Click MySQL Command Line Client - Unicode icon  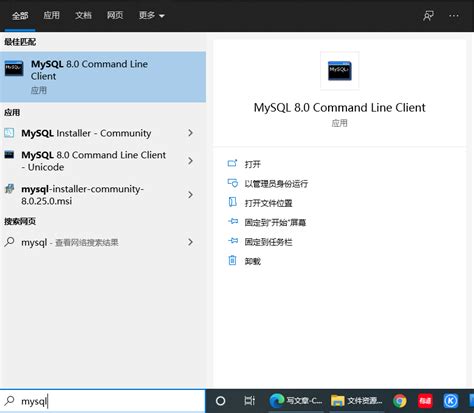pyautogui.click(x=9, y=154)
